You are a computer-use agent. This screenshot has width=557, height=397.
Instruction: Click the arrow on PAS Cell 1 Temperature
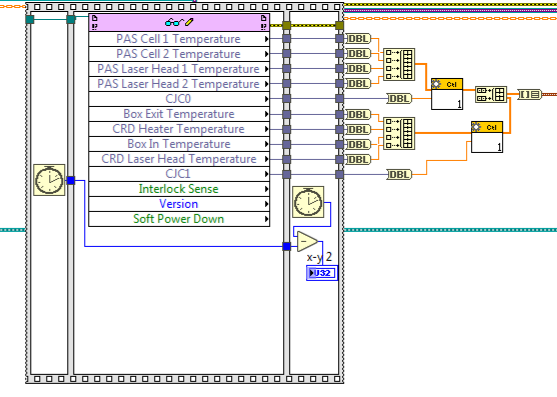click(x=266, y=39)
